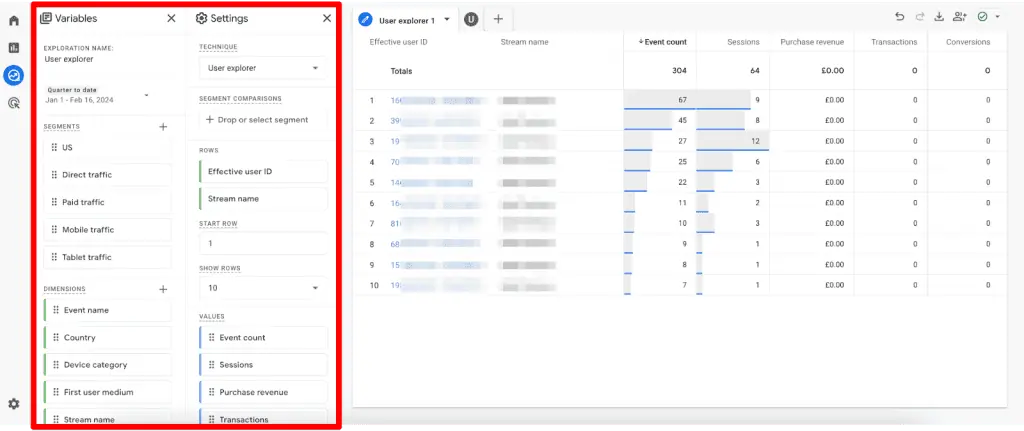Screen dimensions: 1024x431
Task: Click Purchase revenue in Values
Action: pos(263,392)
